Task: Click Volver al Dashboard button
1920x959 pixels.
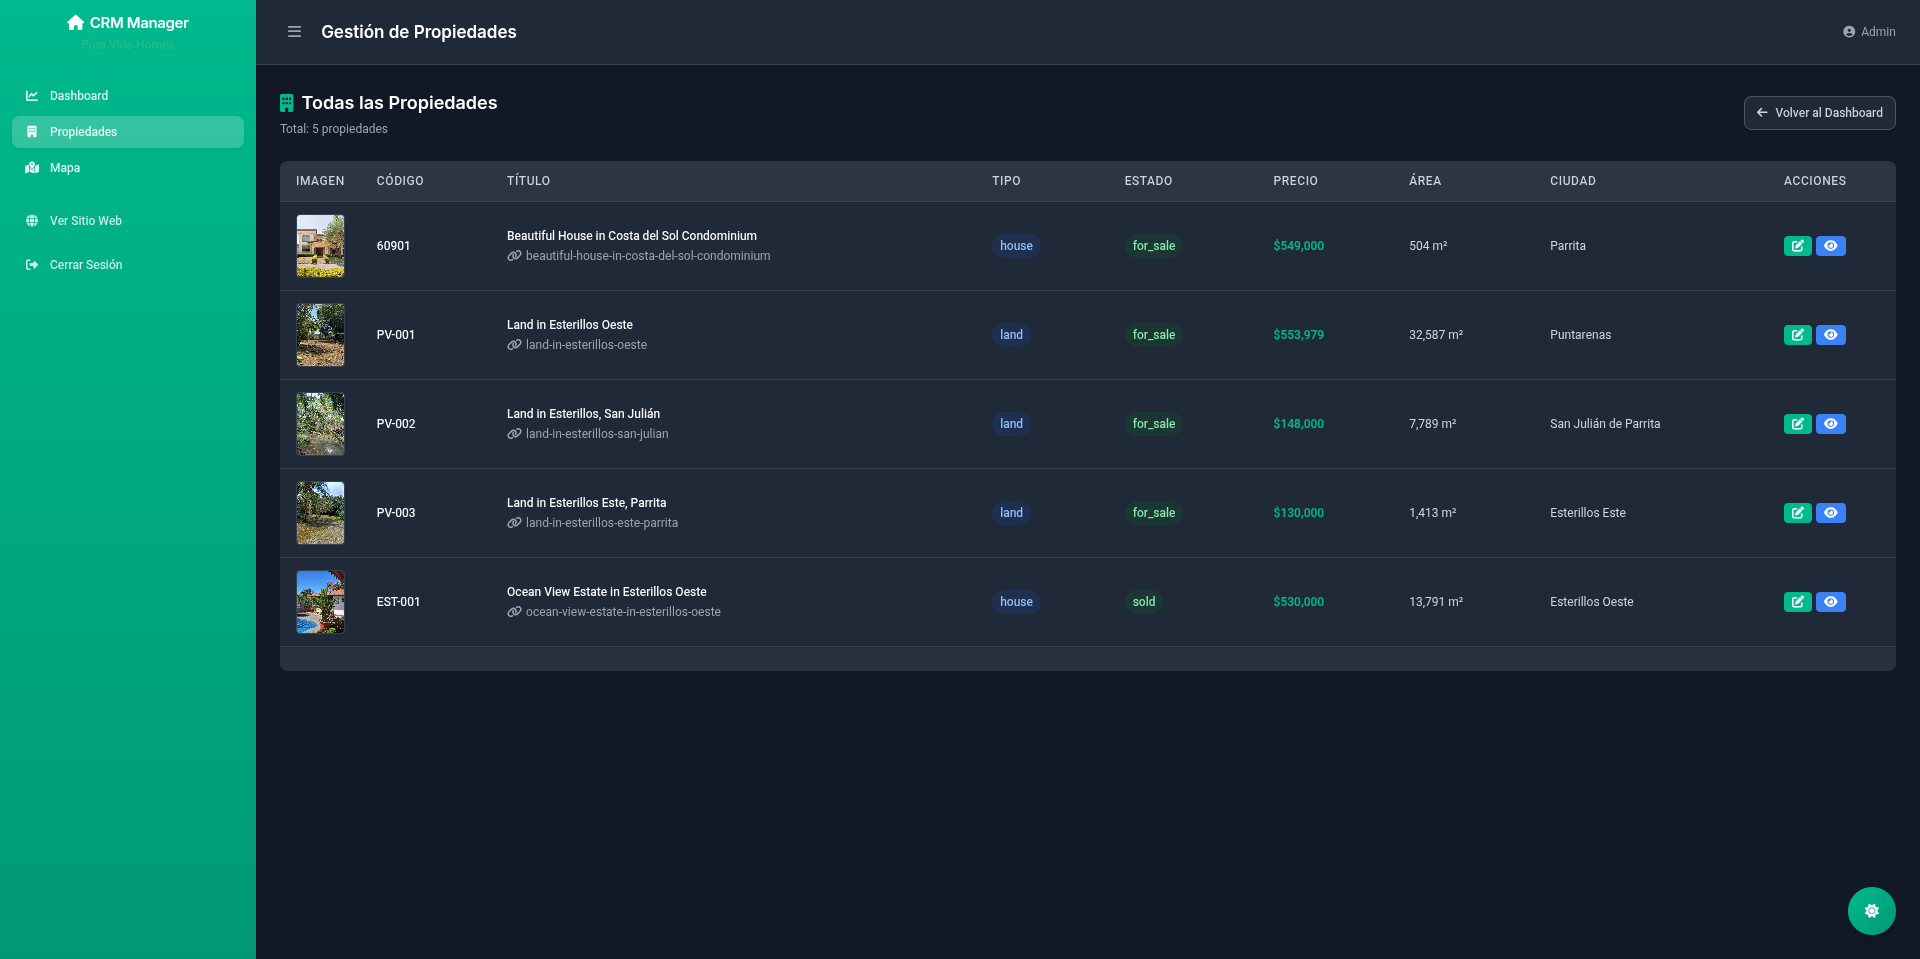Action: click(1819, 113)
